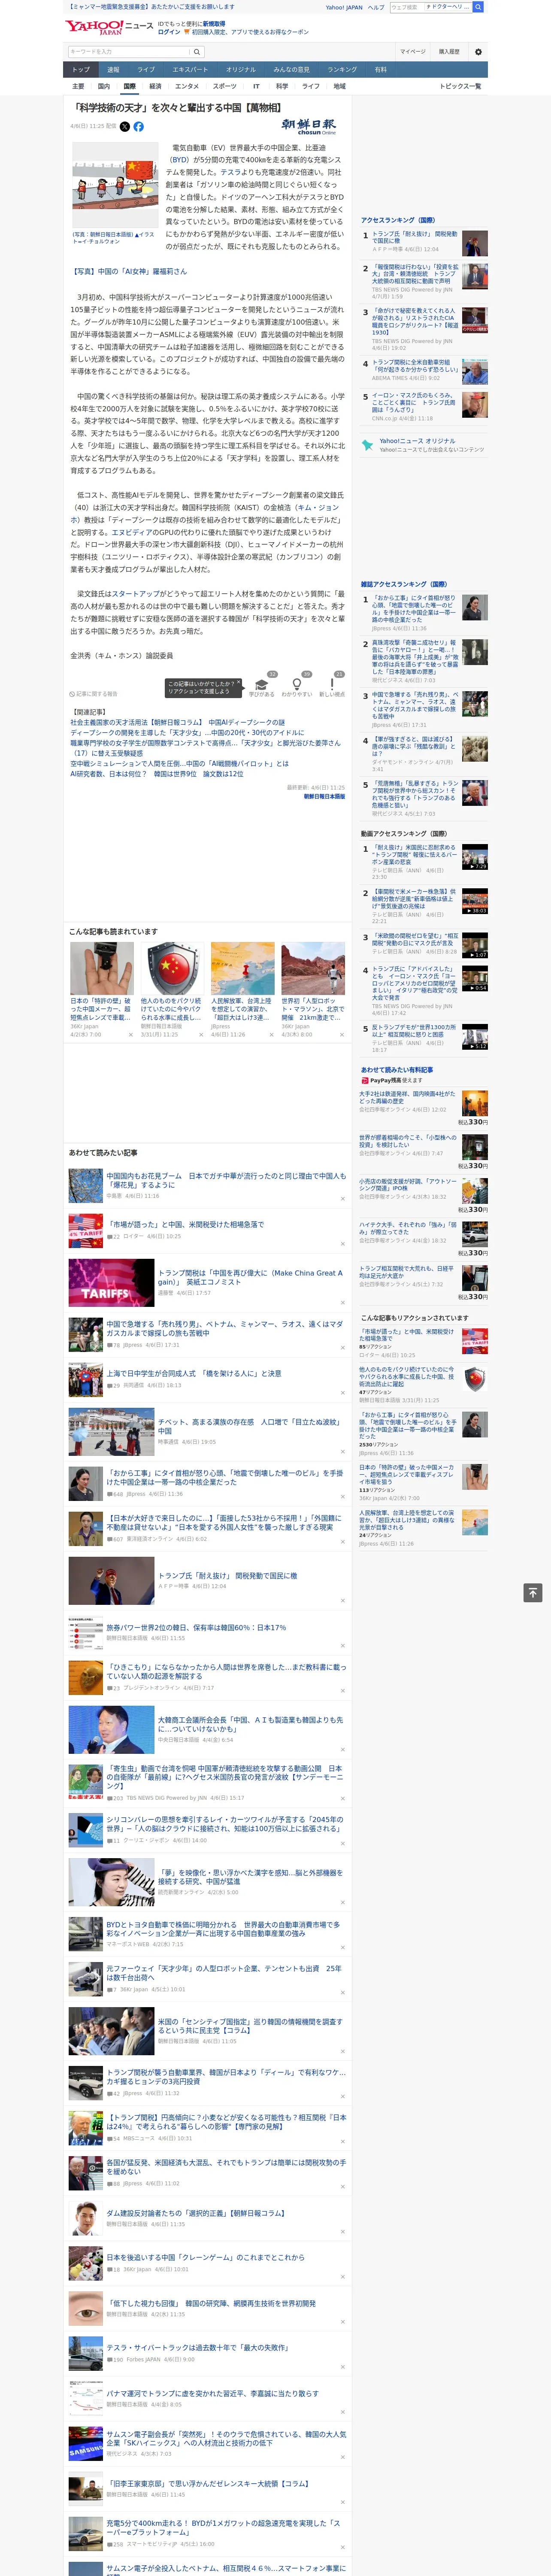This screenshot has width=551, height=2576.
Task: Open the BYD link in article text
Action: coord(179,160)
